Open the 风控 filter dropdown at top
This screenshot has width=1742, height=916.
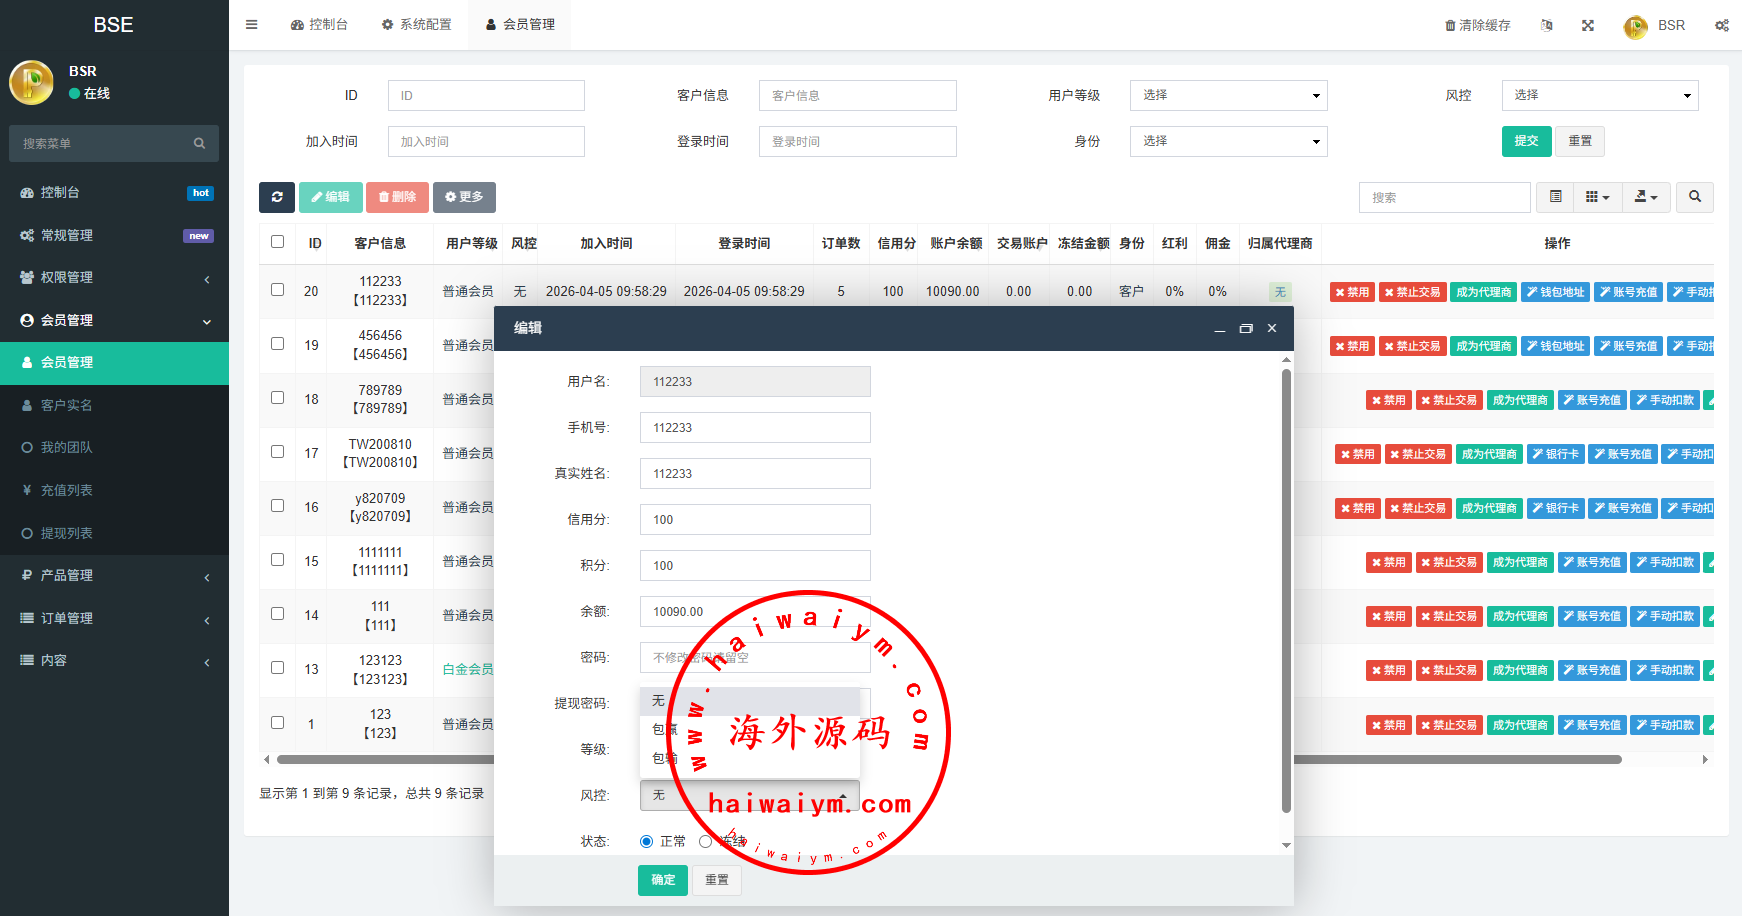click(1599, 96)
